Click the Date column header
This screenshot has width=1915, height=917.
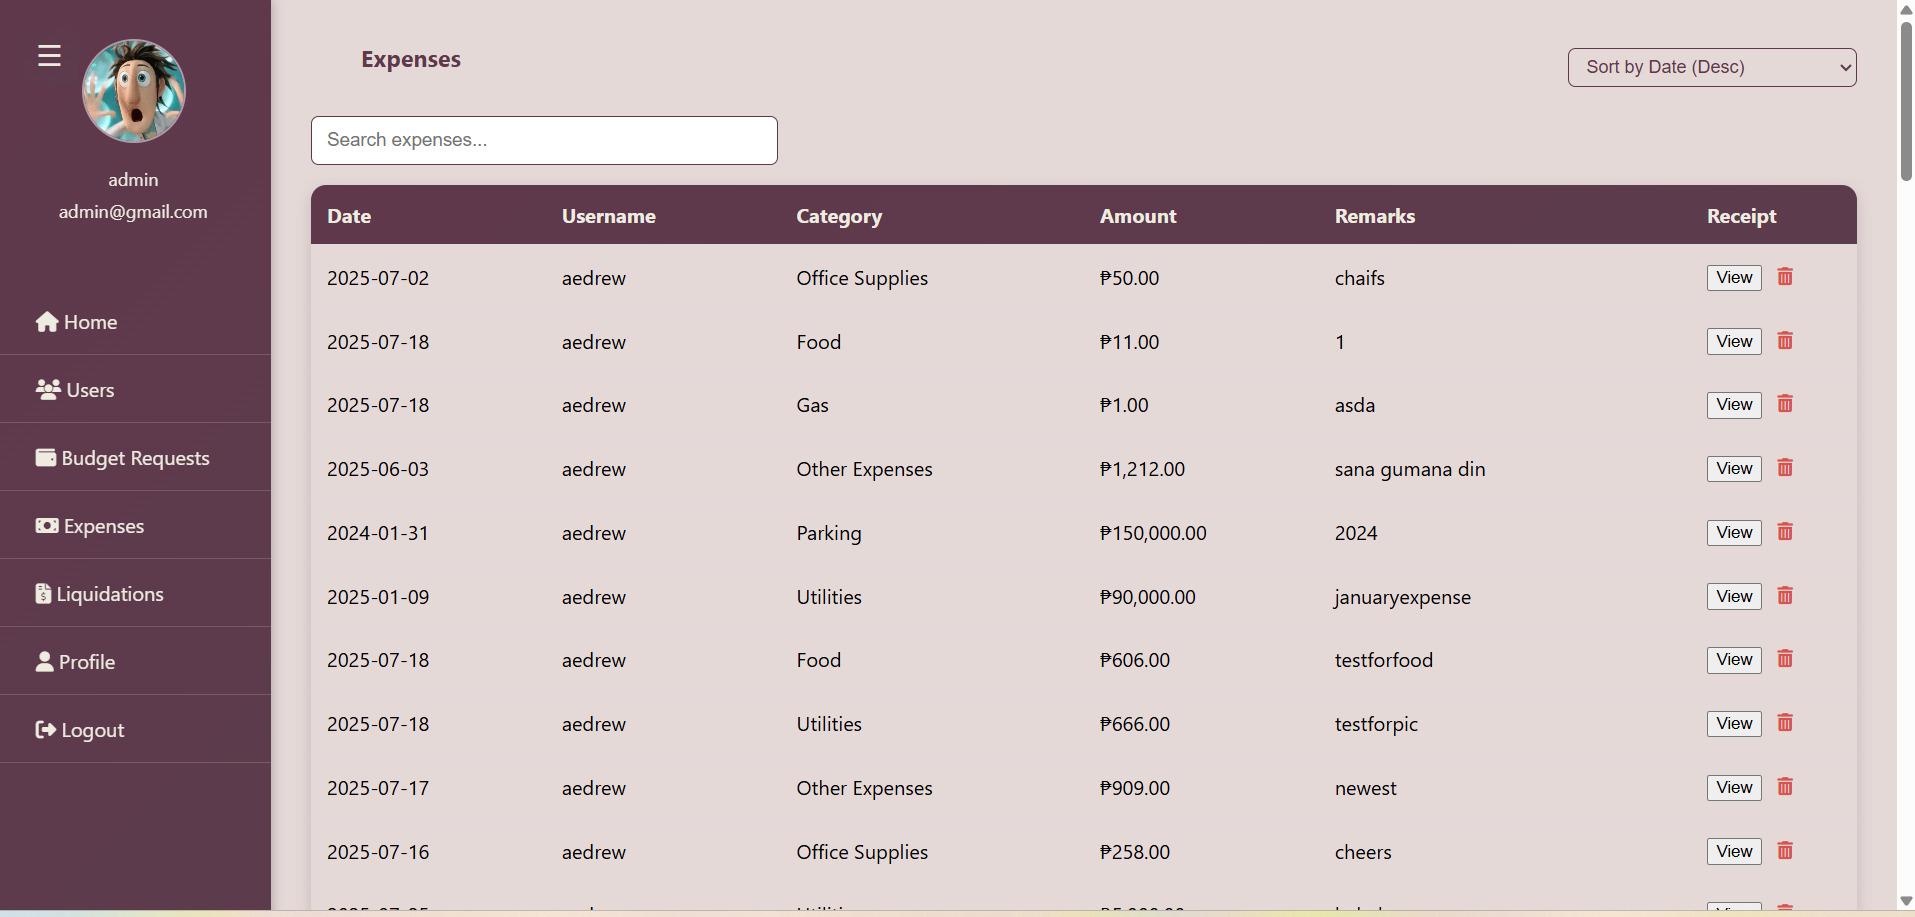[x=349, y=216]
